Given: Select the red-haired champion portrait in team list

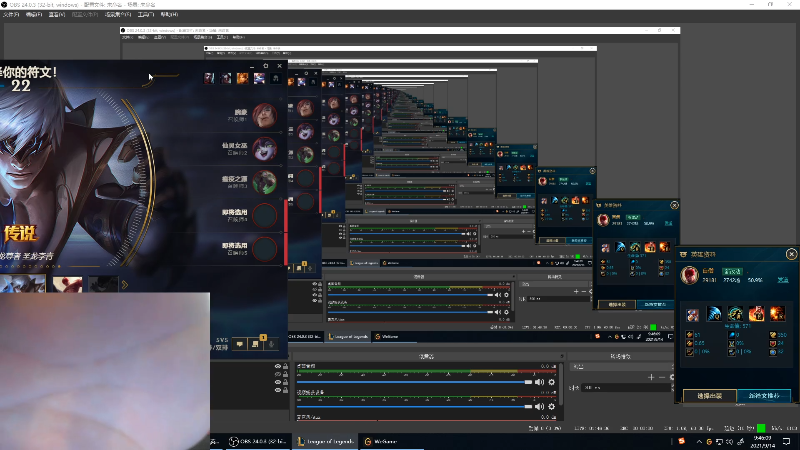Looking at the screenshot, I should pos(265,115).
